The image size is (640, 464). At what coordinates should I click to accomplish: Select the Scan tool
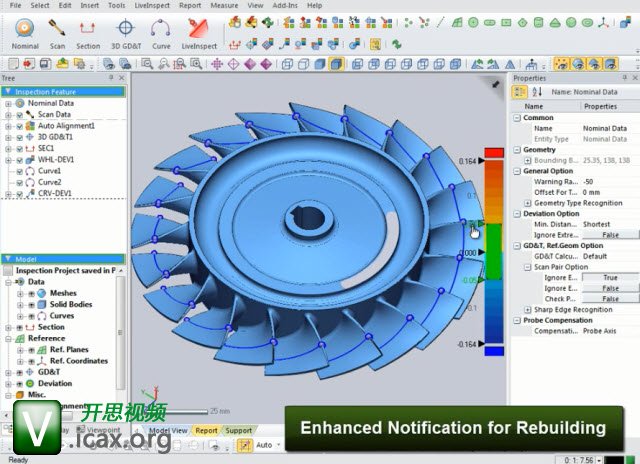(58, 31)
